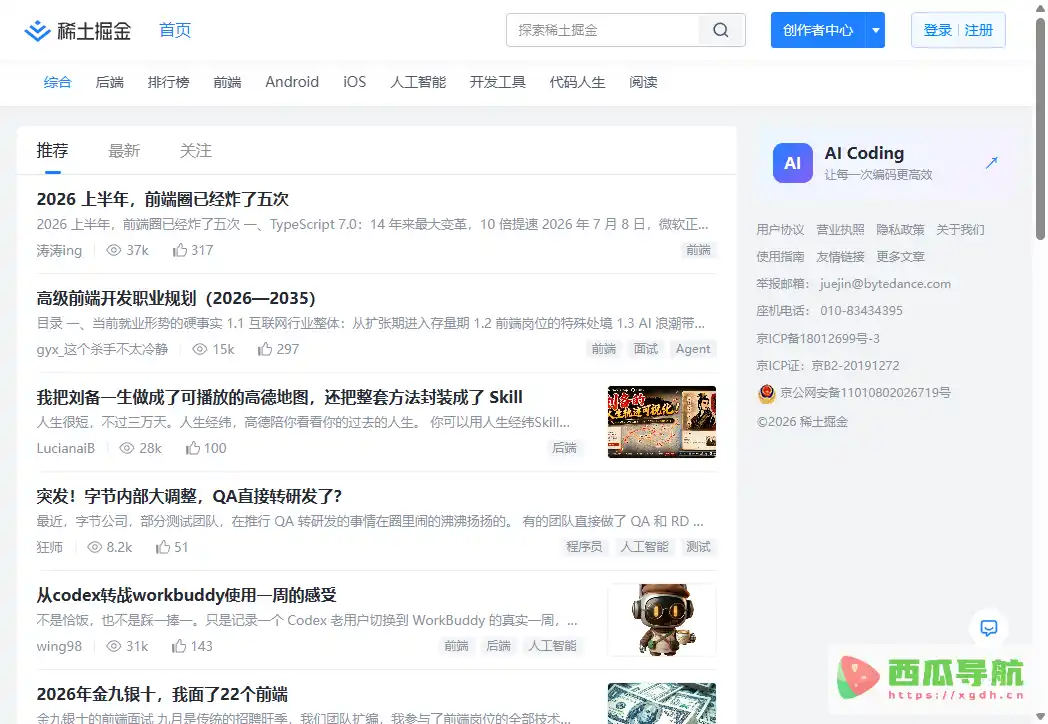Open the 排行榜 category
The image size is (1048, 724).
click(x=168, y=82)
